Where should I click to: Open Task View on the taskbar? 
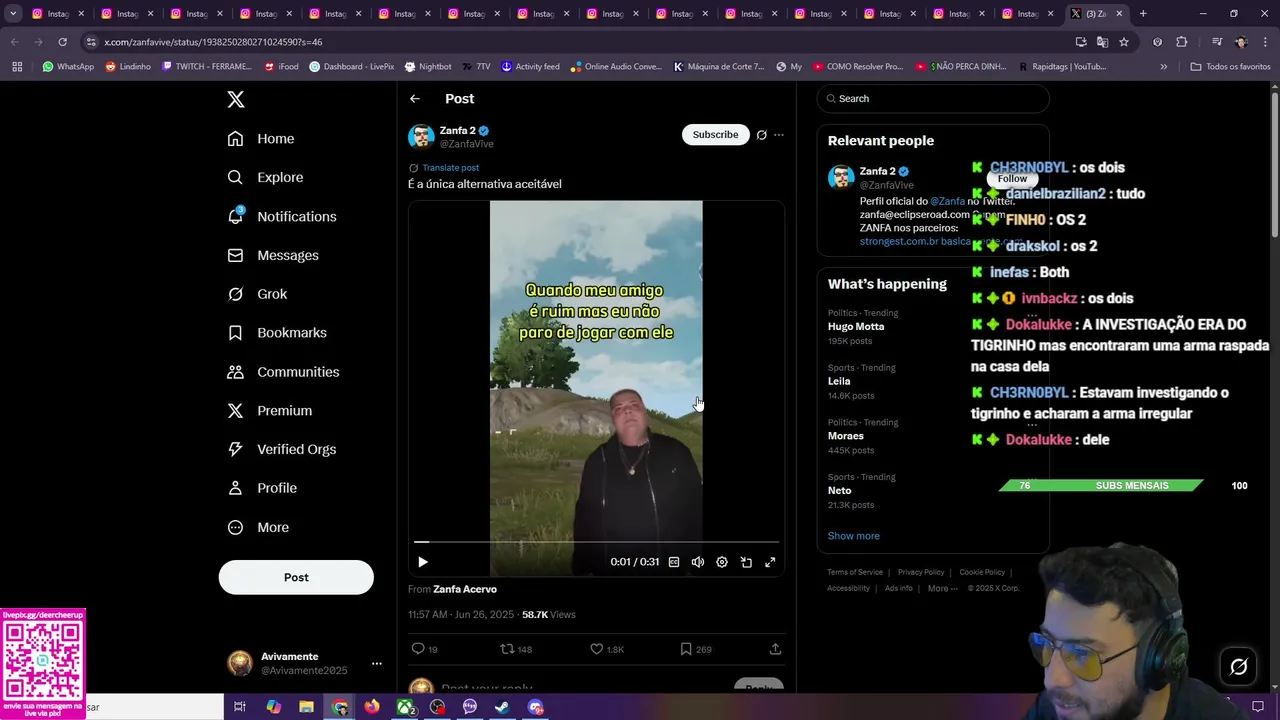click(x=240, y=707)
